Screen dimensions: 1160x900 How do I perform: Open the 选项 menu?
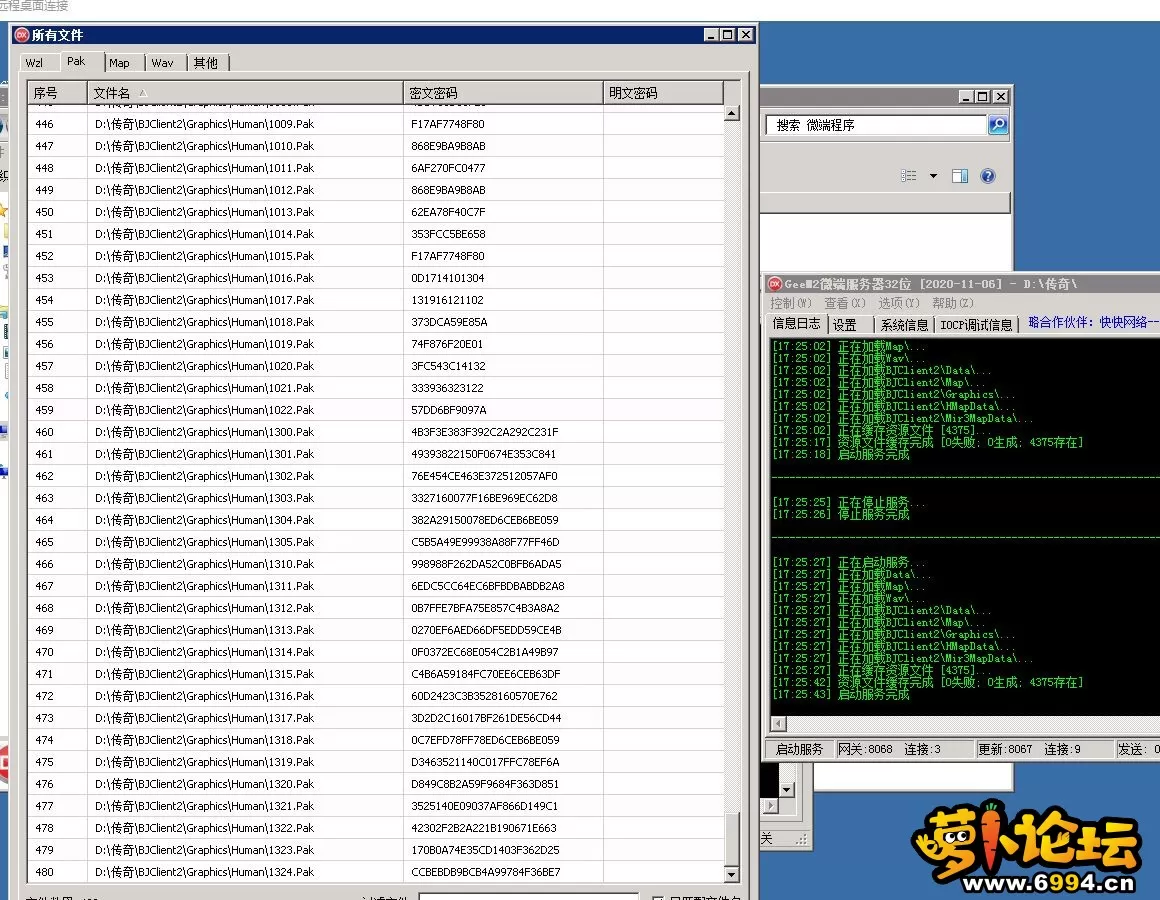898,303
